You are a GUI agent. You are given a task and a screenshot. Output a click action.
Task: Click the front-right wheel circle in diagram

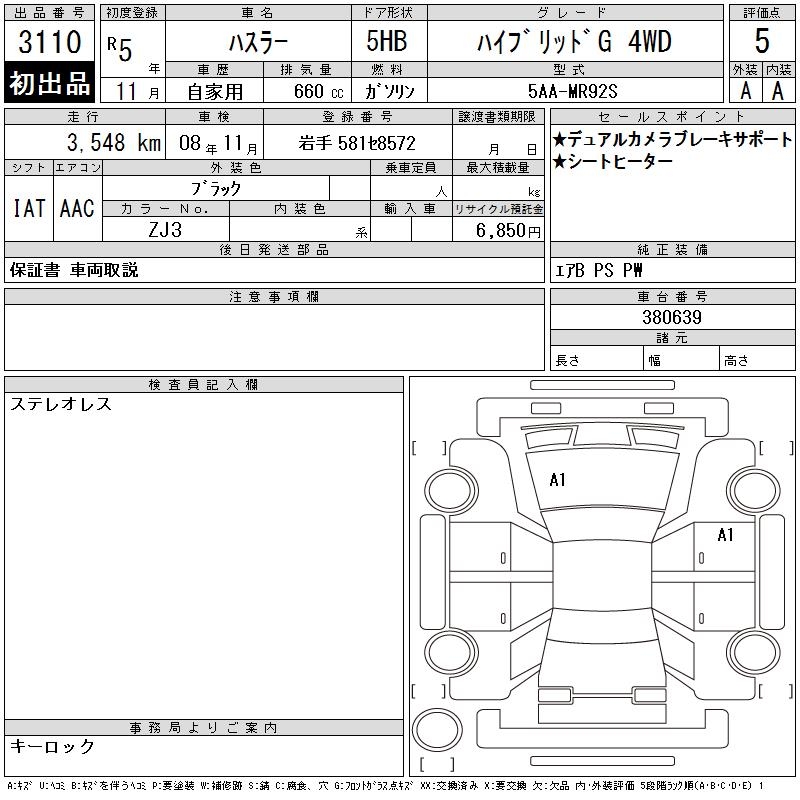[753, 491]
